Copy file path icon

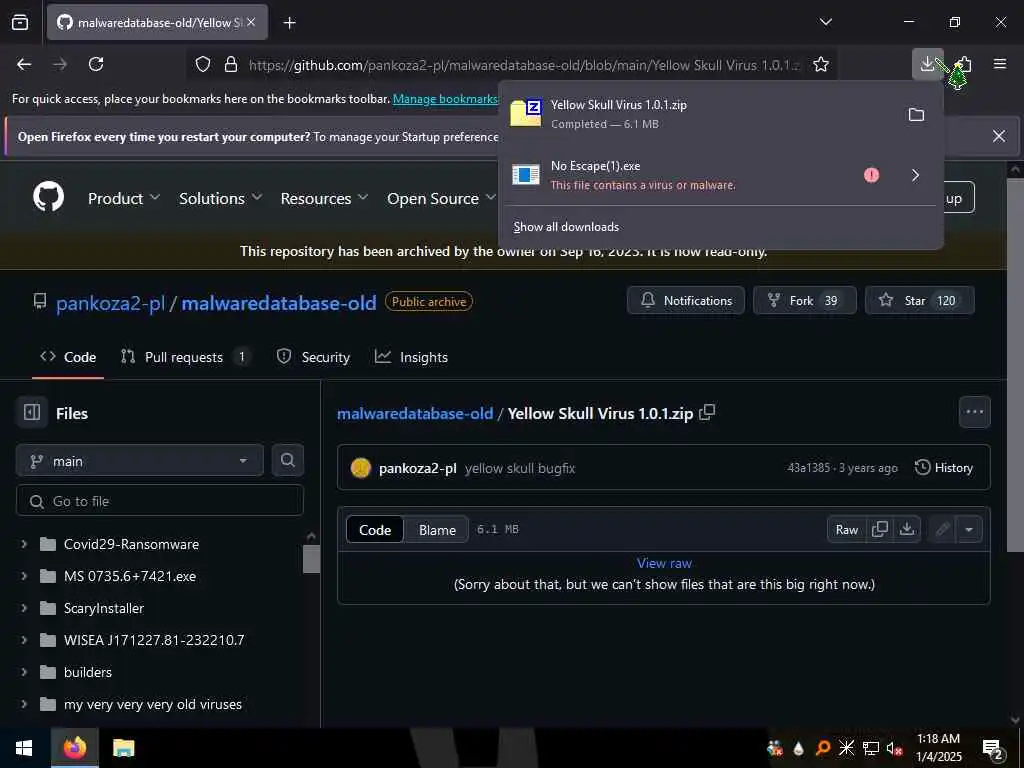point(707,413)
